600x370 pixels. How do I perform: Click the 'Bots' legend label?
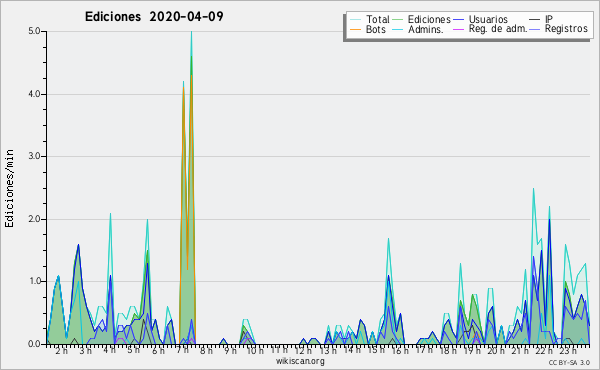click(x=376, y=29)
